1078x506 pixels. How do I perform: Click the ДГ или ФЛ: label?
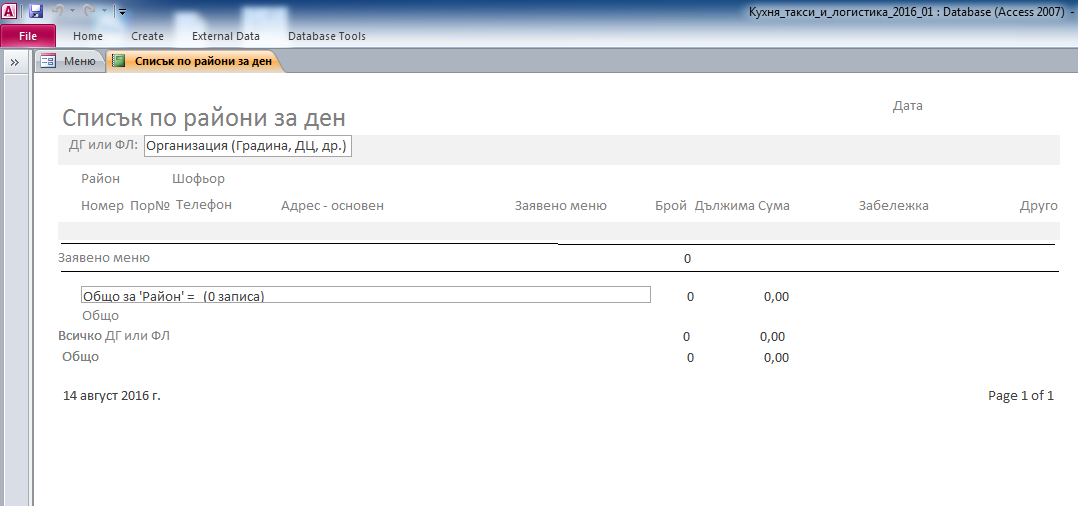click(103, 145)
